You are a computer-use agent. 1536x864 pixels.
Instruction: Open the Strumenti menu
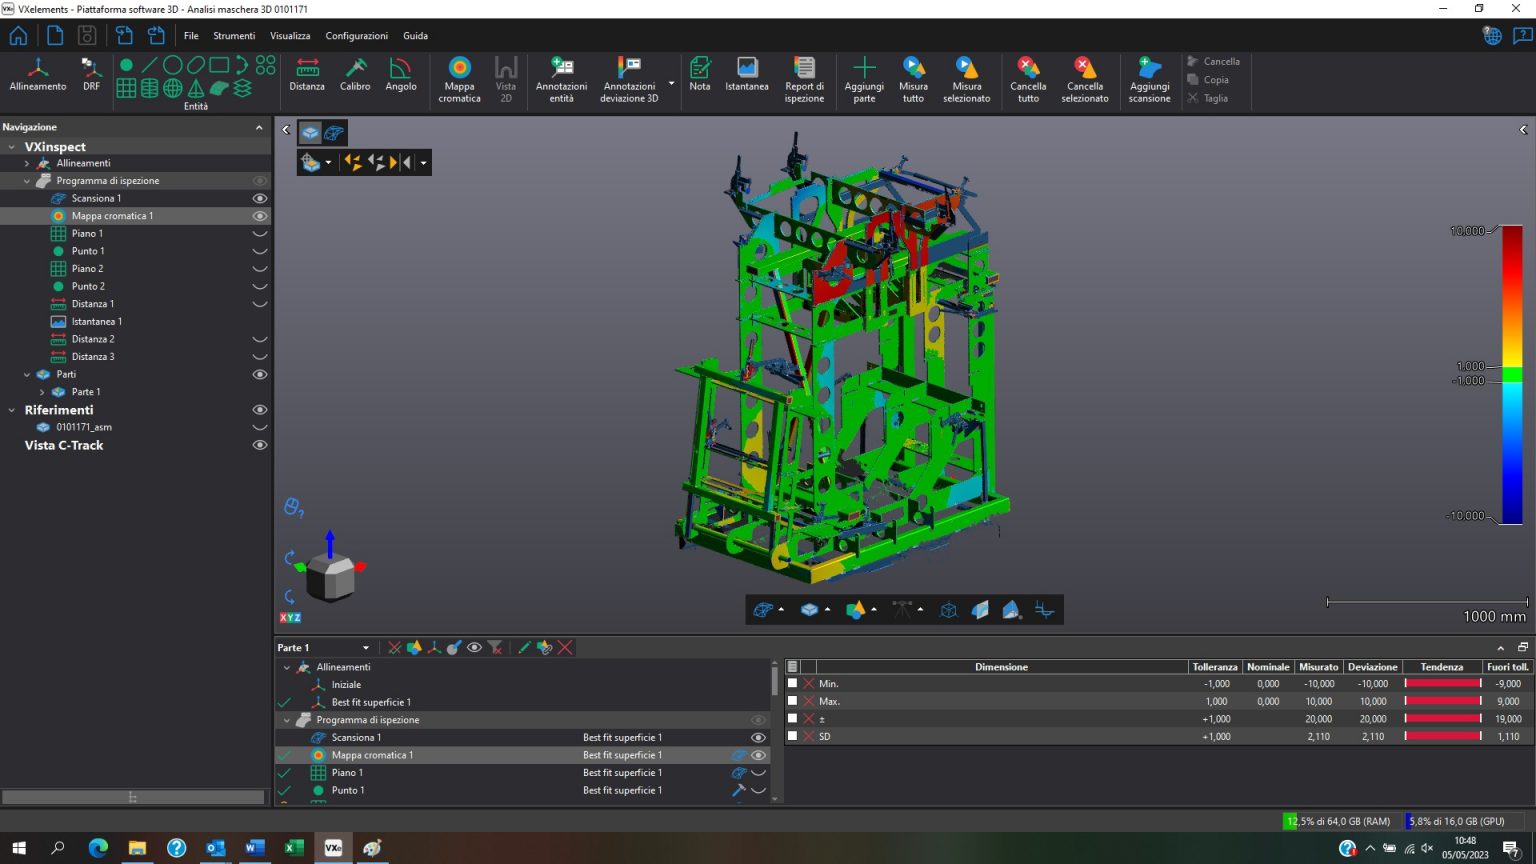(x=233, y=35)
